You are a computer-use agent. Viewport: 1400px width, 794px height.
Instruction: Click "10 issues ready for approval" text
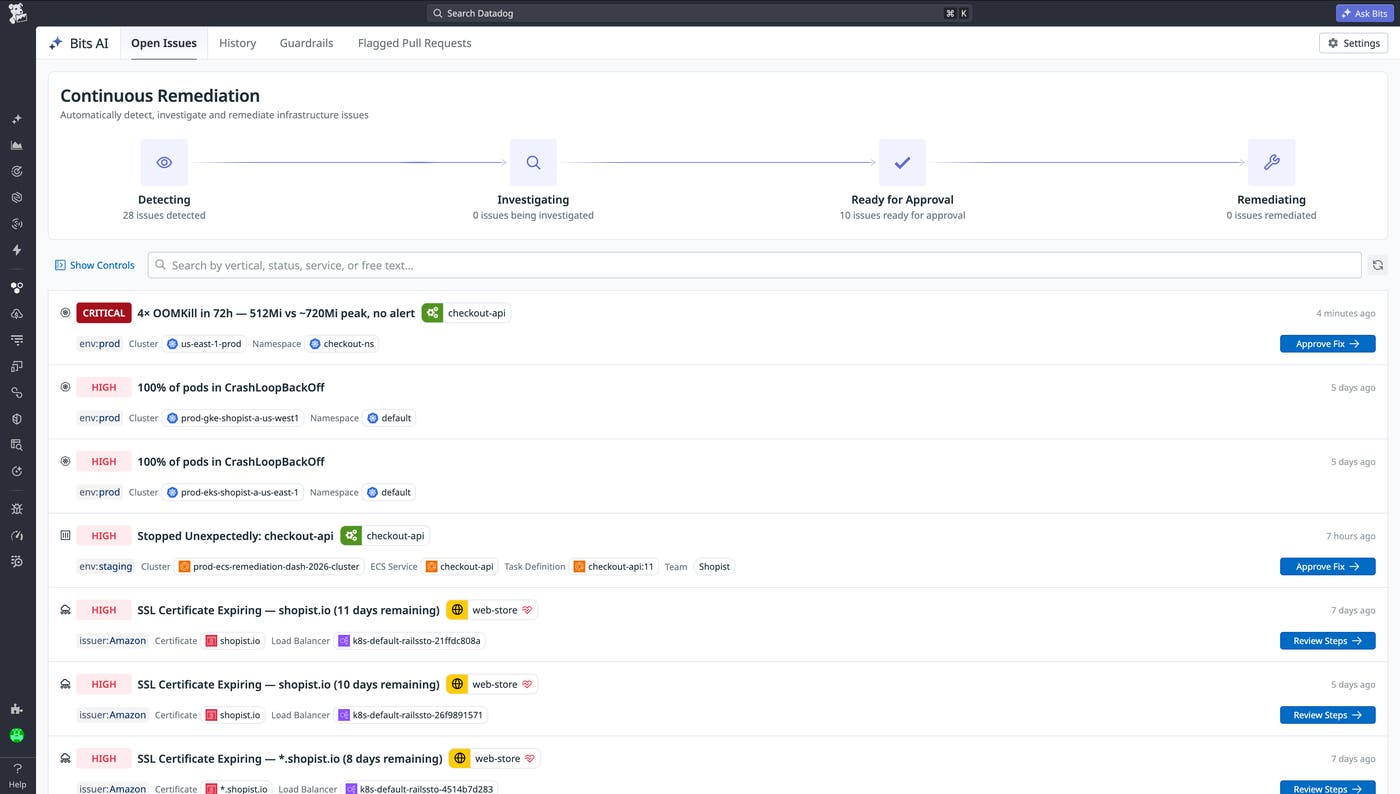click(902, 215)
